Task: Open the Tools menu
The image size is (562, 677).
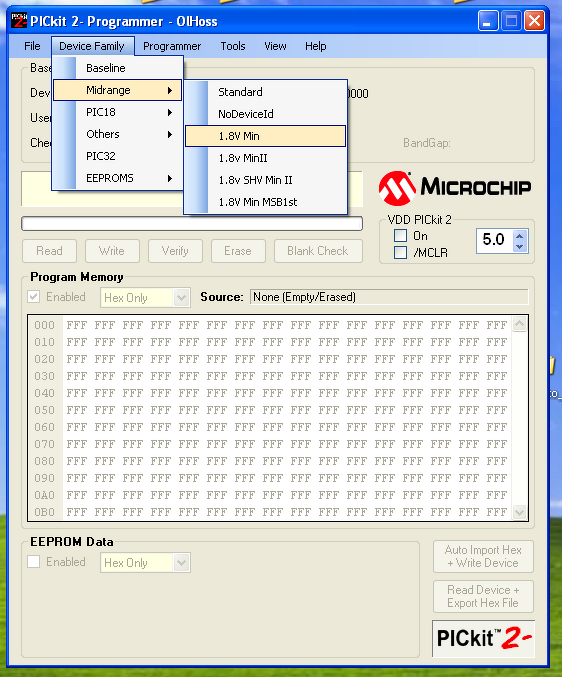Action: [233, 46]
